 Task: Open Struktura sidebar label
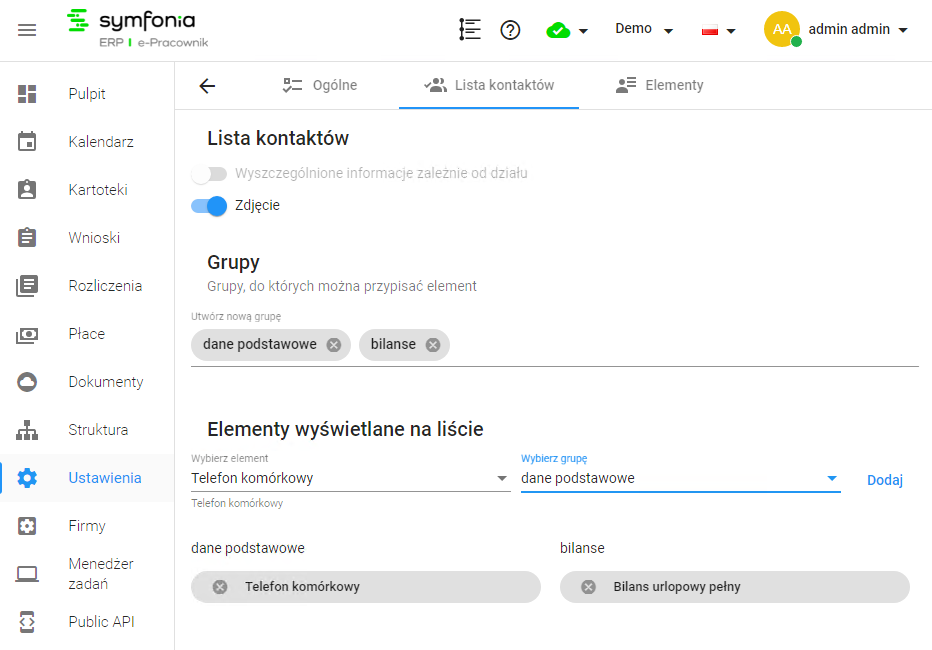98,430
